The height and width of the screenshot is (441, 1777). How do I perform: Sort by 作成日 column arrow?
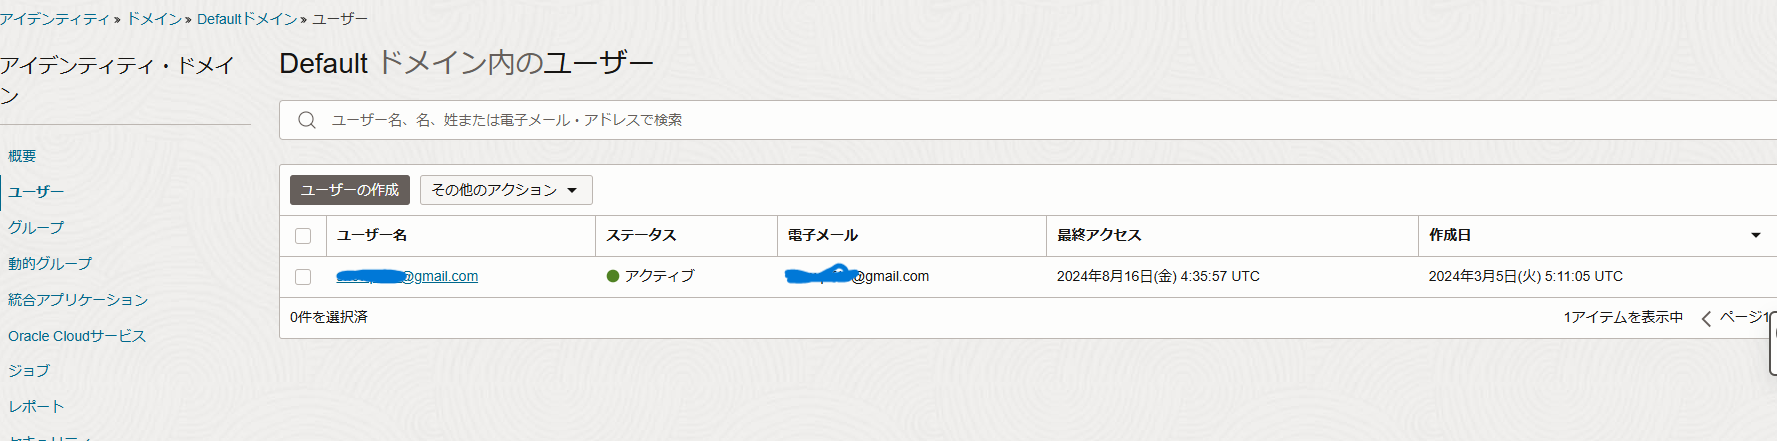click(1755, 235)
